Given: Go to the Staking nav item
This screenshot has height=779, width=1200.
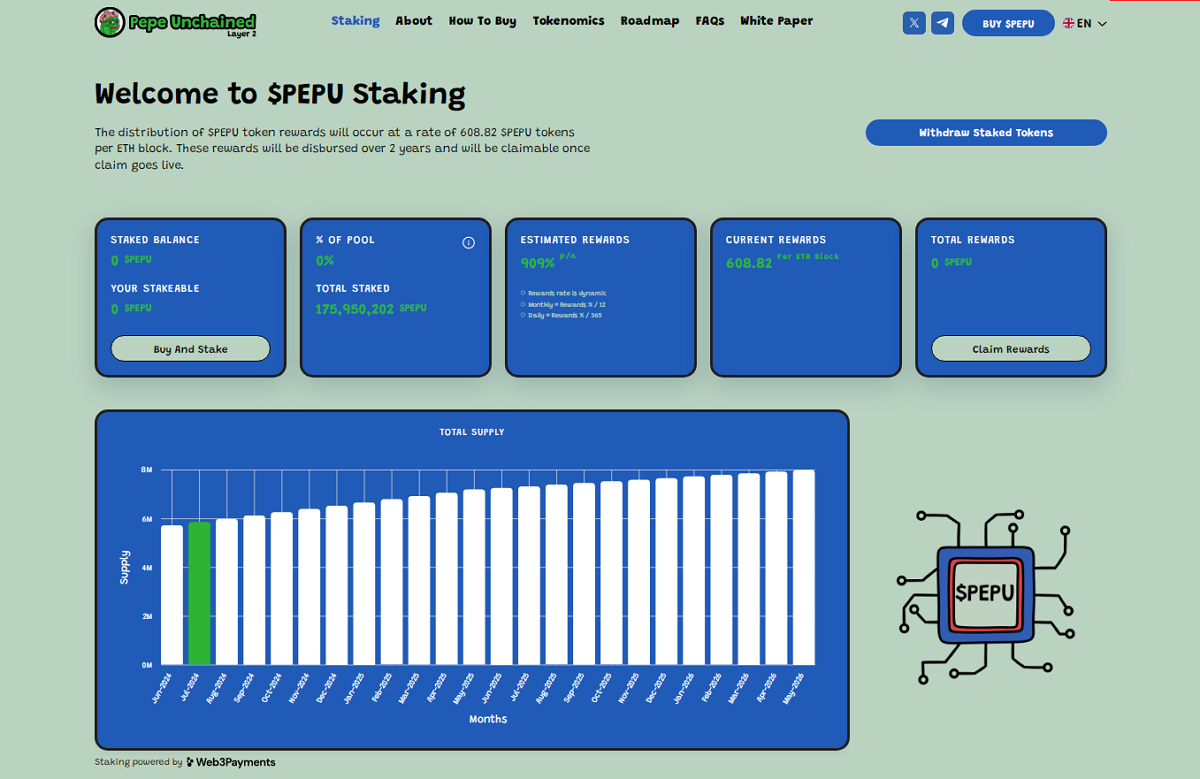Looking at the screenshot, I should point(356,21).
